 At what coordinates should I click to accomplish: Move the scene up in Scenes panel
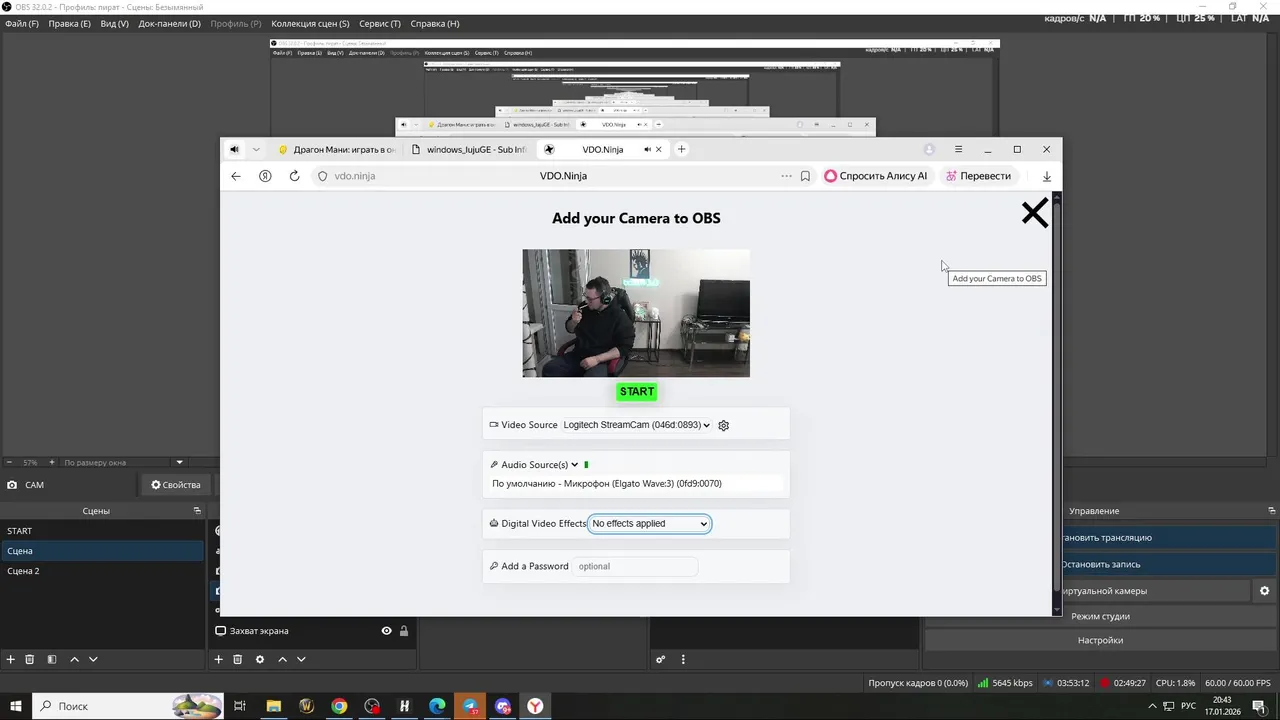click(x=74, y=660)
